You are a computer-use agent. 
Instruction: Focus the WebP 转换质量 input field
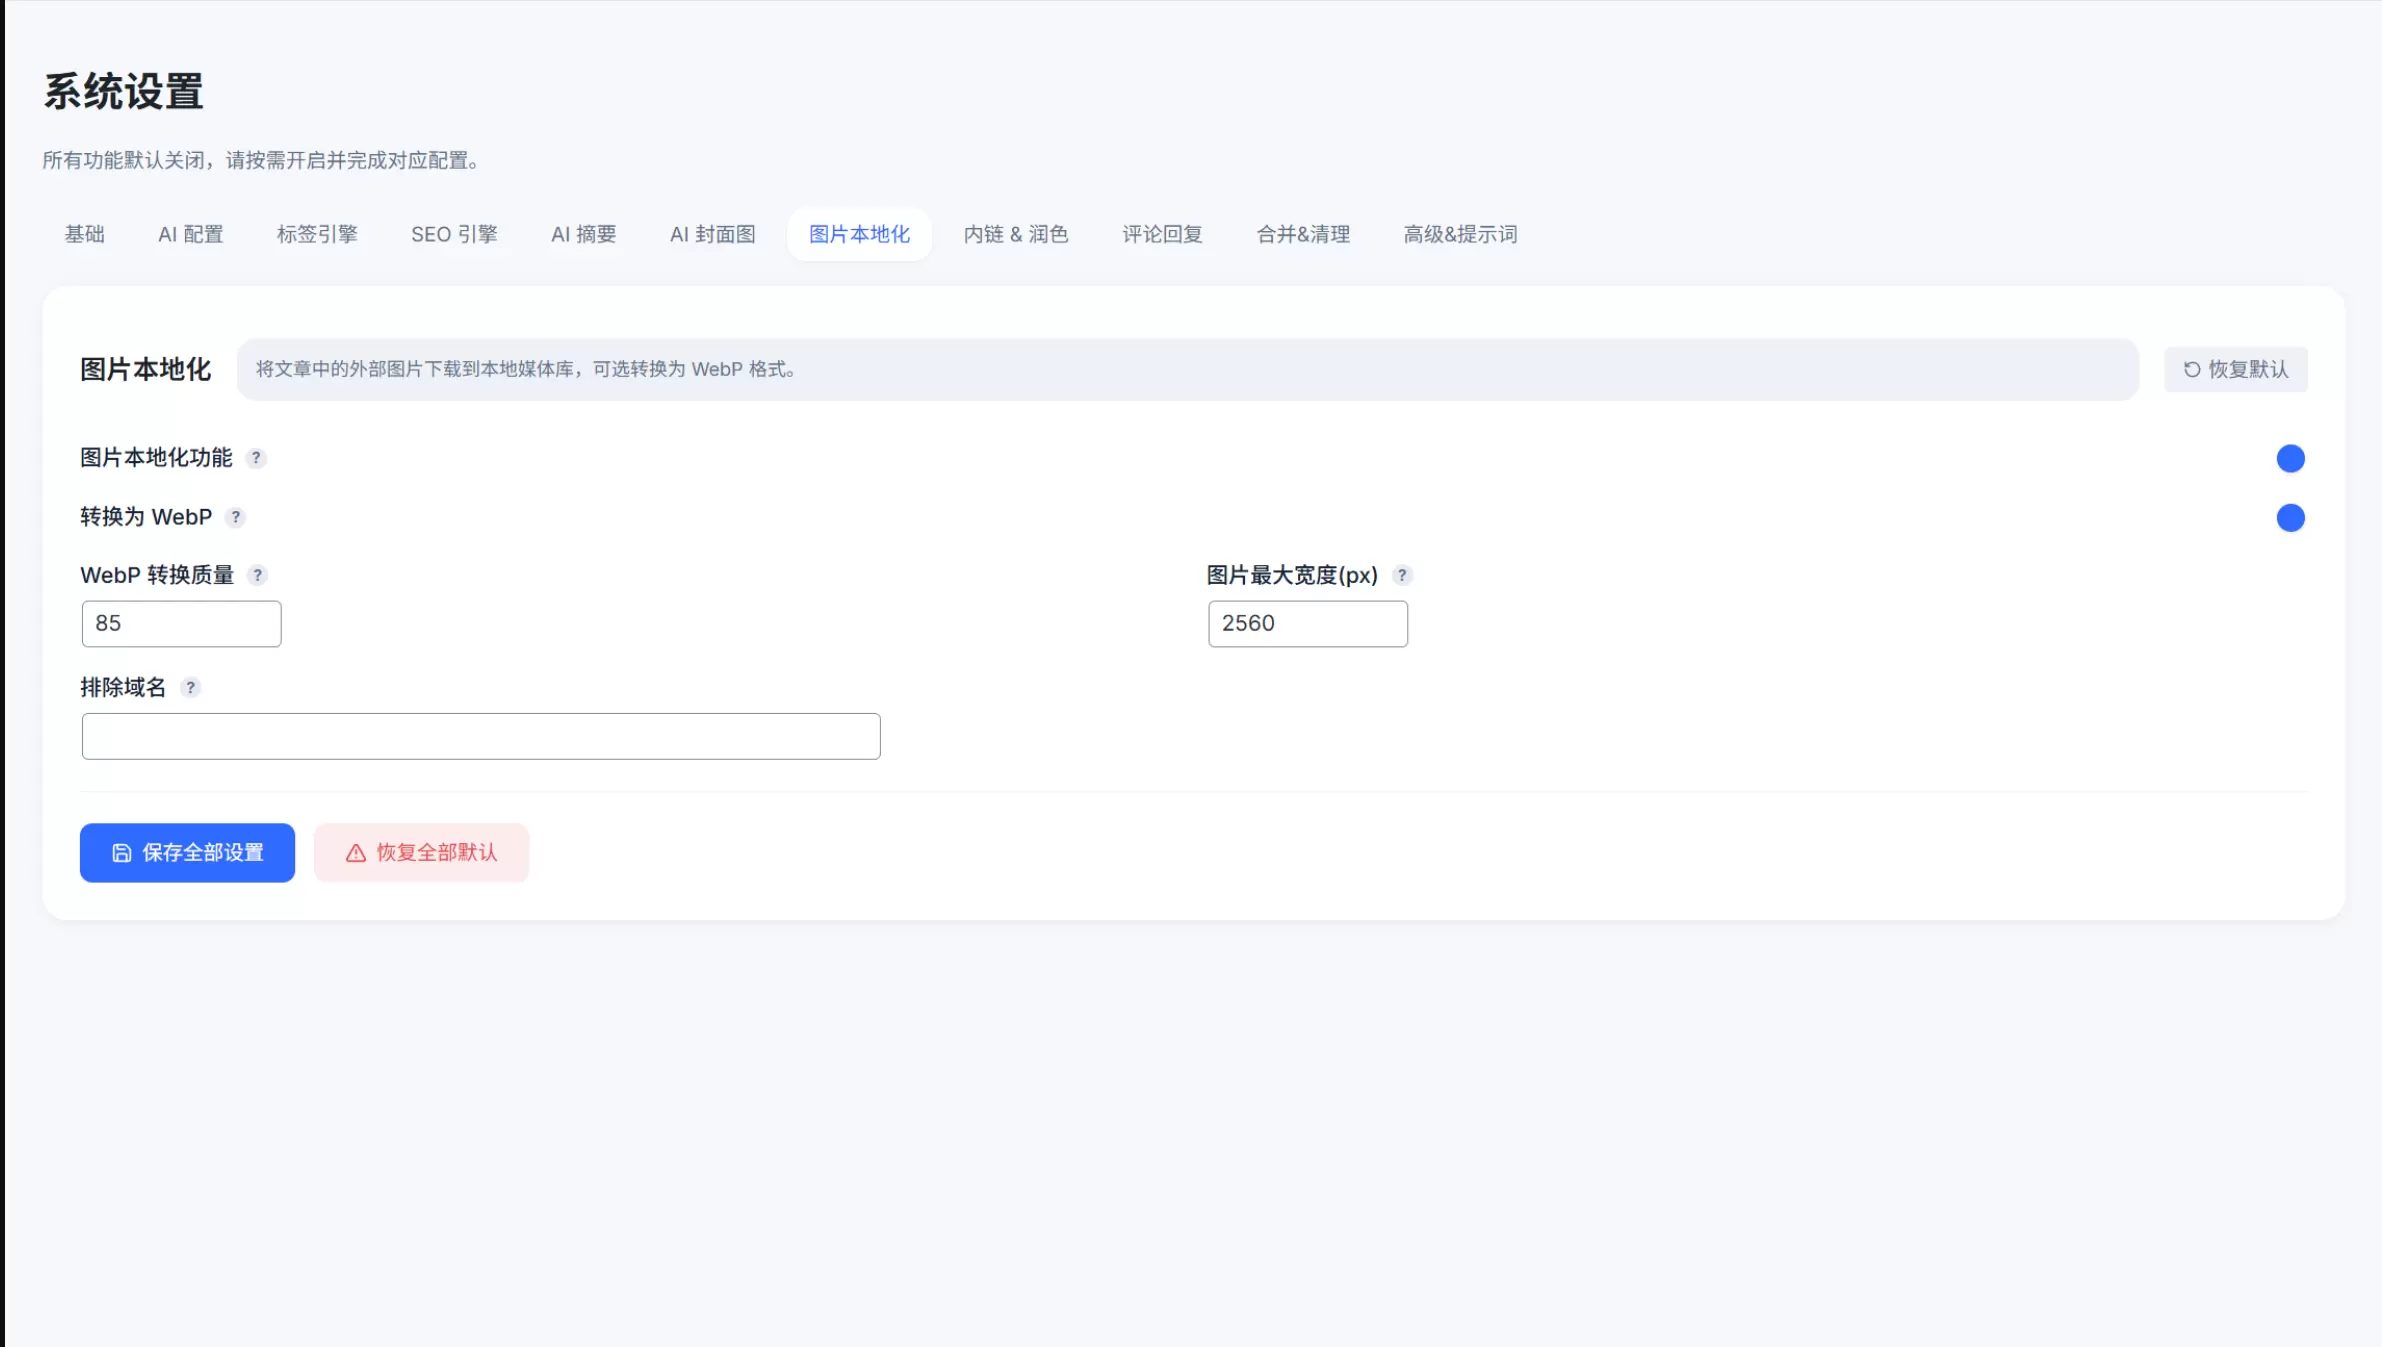pos(181,623)
